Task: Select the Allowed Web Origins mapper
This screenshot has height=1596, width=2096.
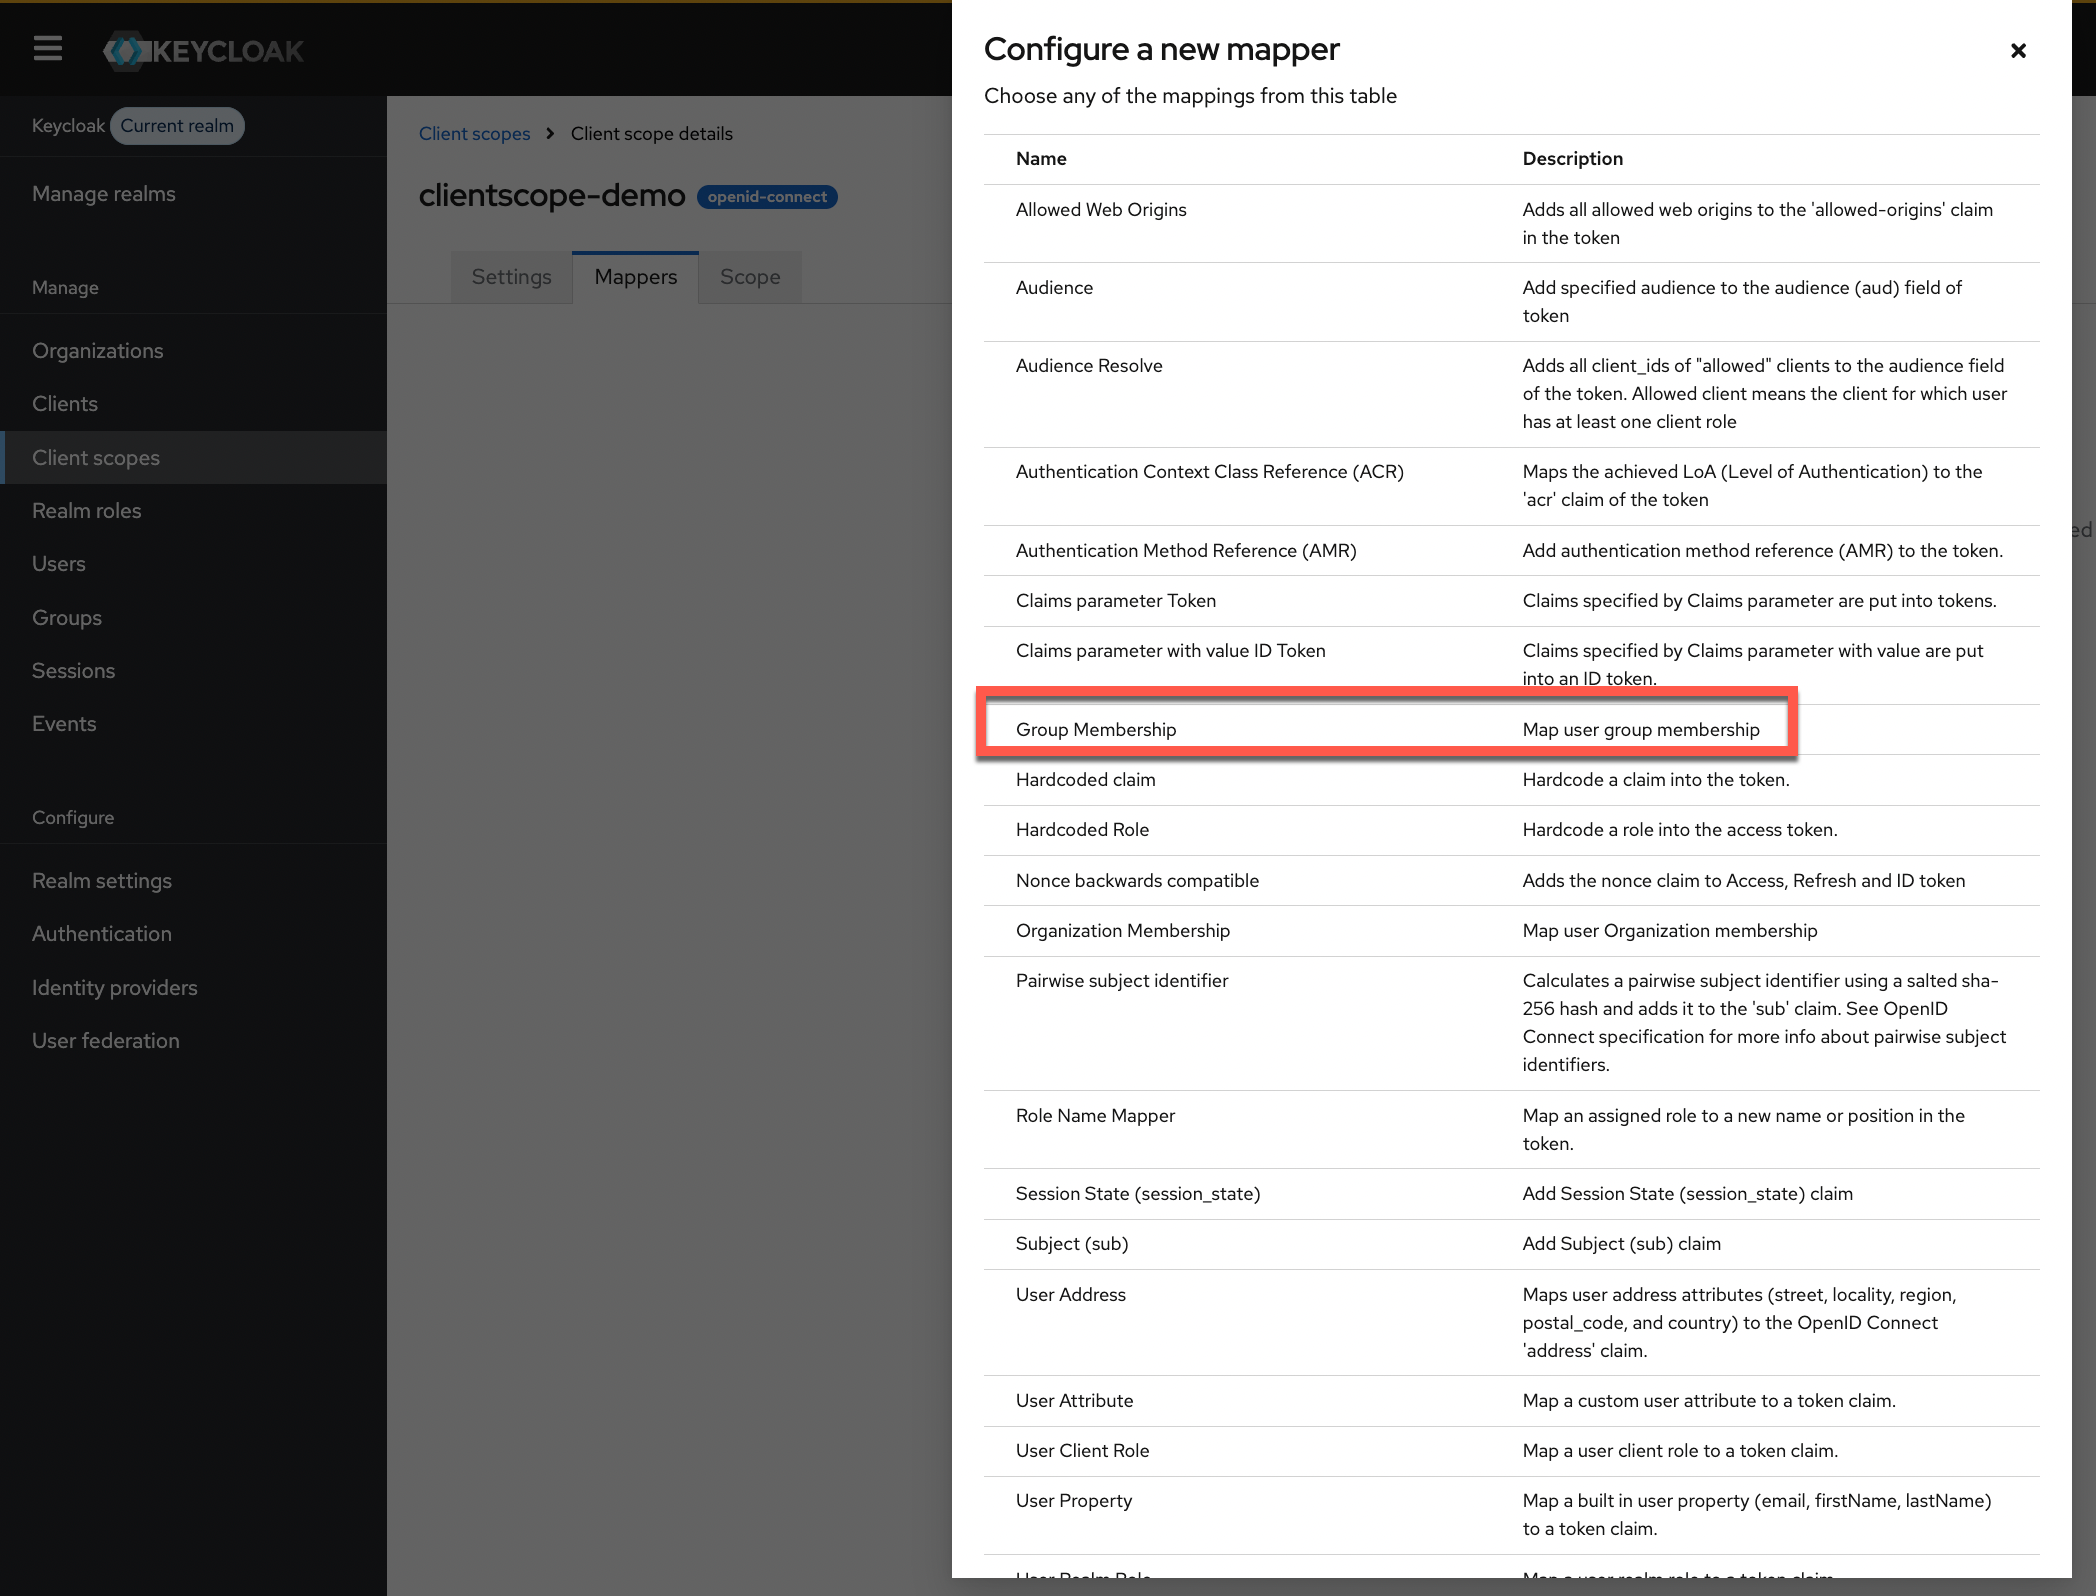Action: (x=1101, y=210)
